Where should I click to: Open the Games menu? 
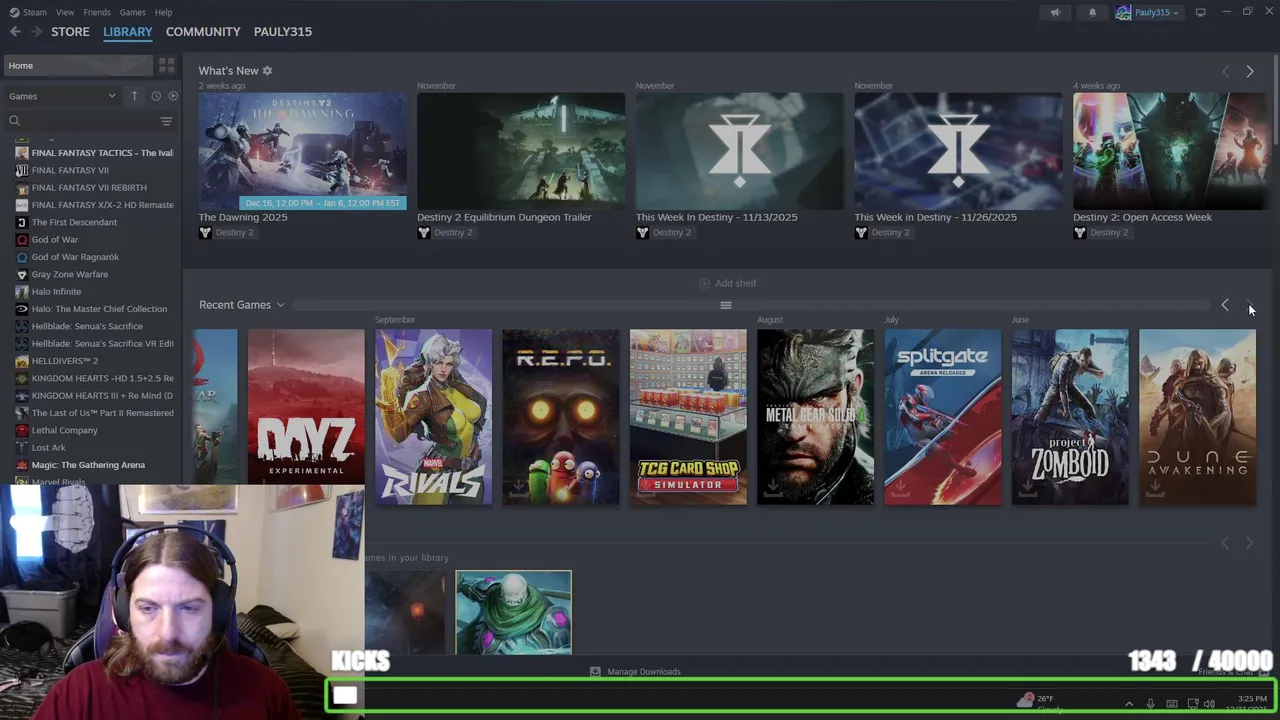[132, 12]
